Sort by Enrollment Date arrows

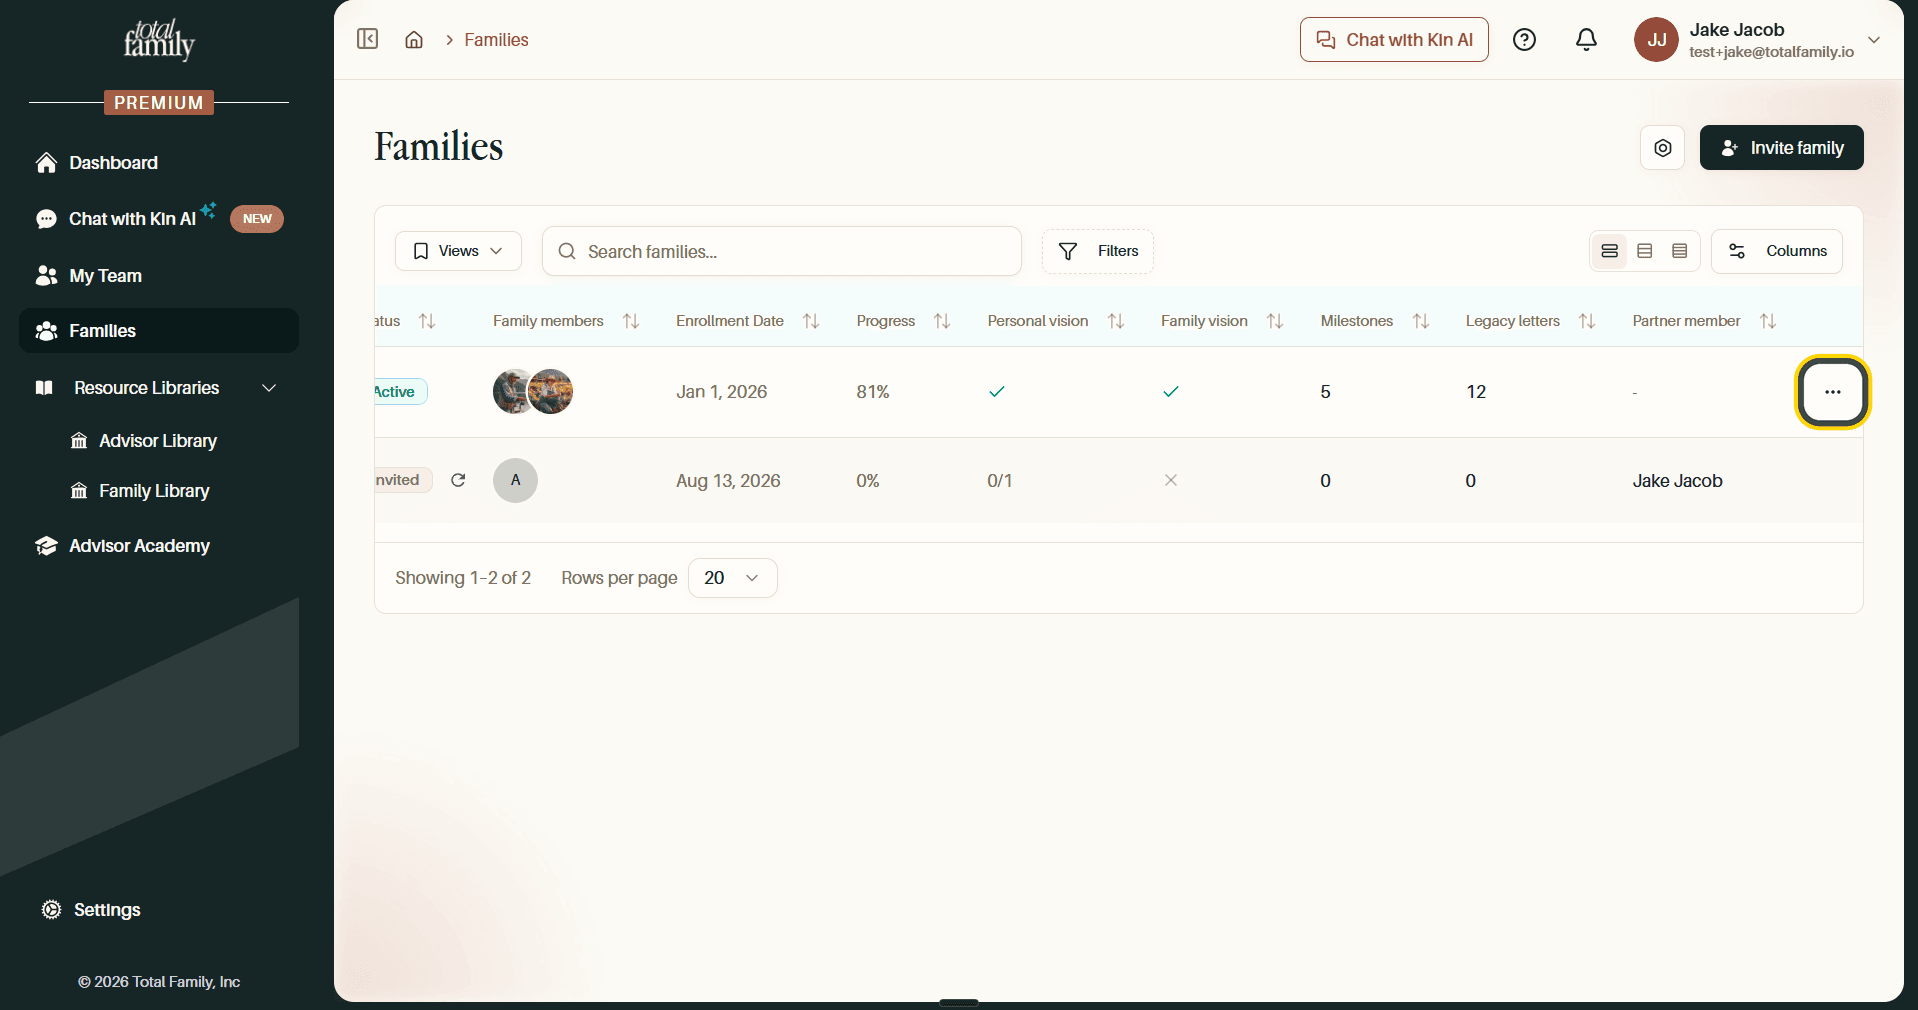coord(811,321)
